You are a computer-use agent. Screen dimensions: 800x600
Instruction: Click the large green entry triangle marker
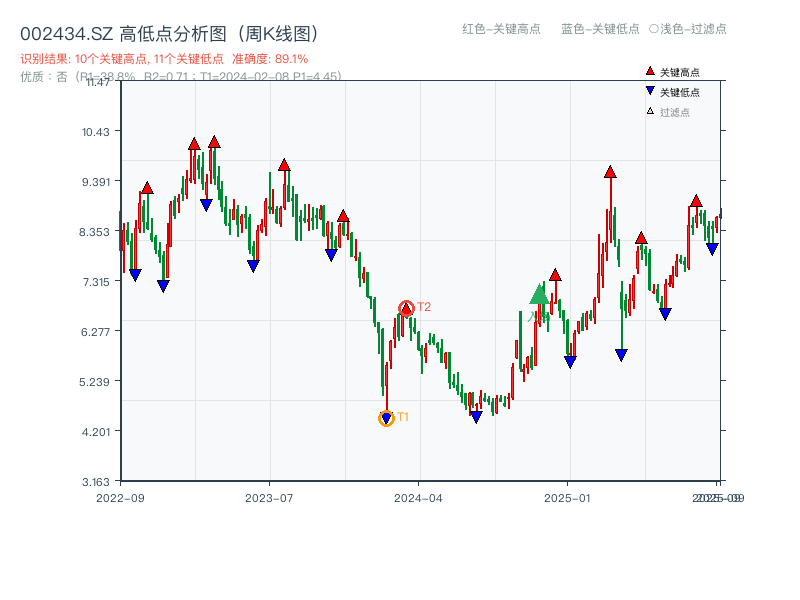coord(539,294)
